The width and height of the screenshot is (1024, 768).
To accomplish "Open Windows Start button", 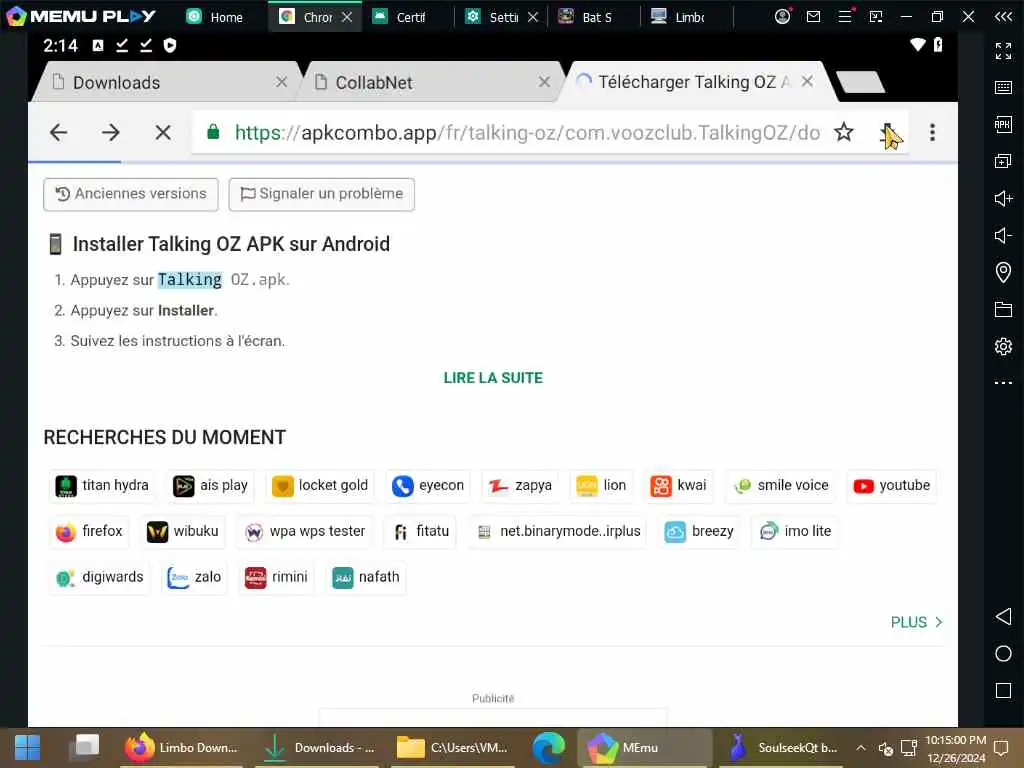I will (27, 748).
